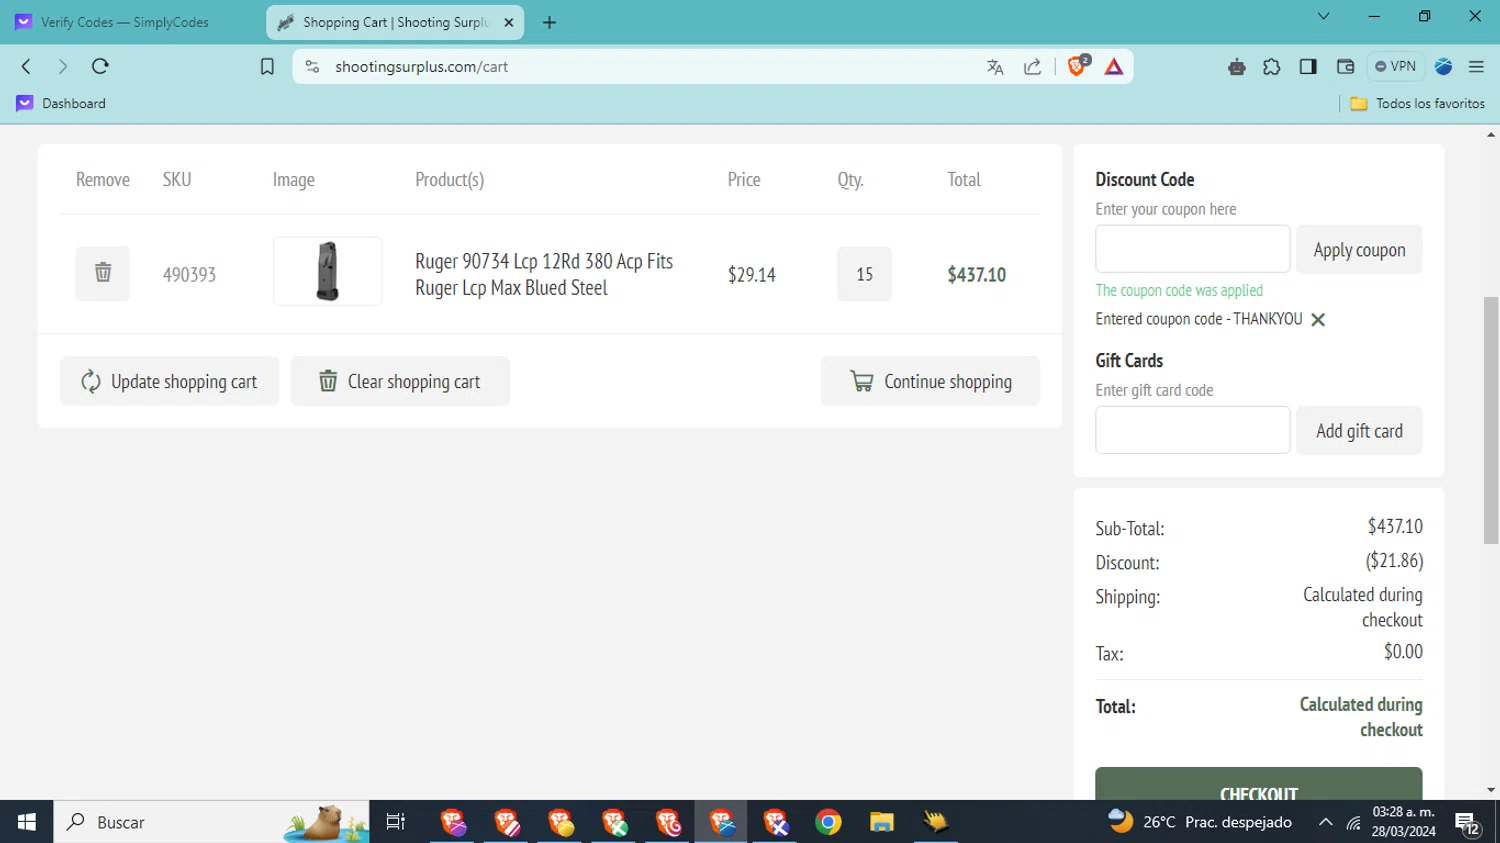This screenshot has height=843, width=1500.
Task: Share this page icon
Action: (1033, 67)
